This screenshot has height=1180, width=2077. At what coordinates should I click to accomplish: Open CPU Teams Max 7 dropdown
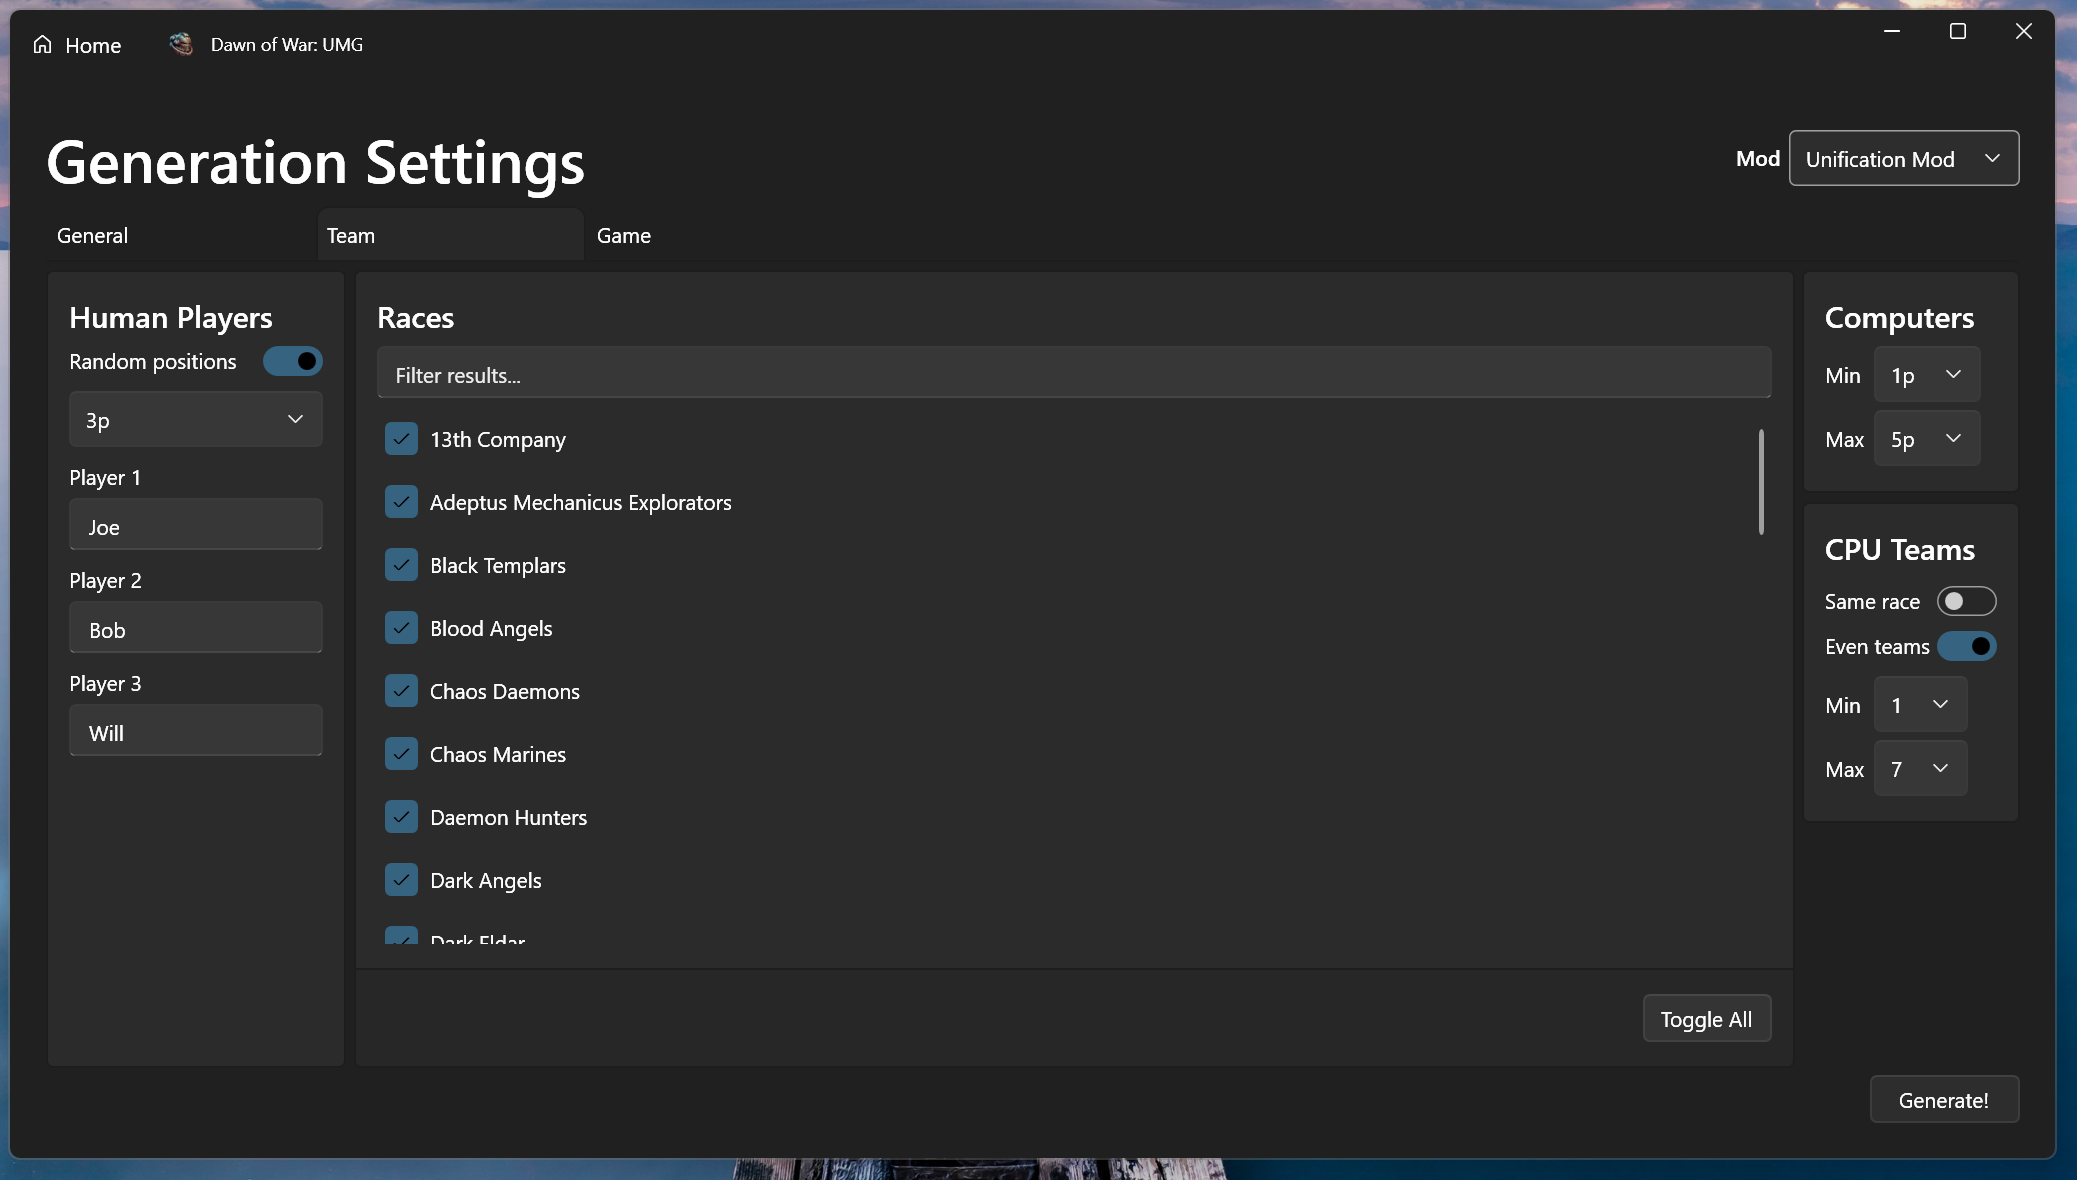(x=1919, y=769)
